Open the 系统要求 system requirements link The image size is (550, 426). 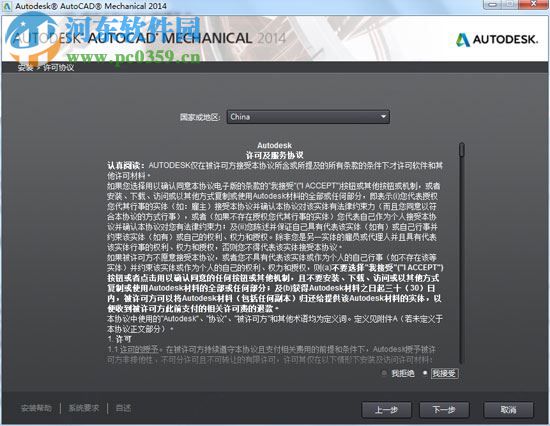[84, 408]
